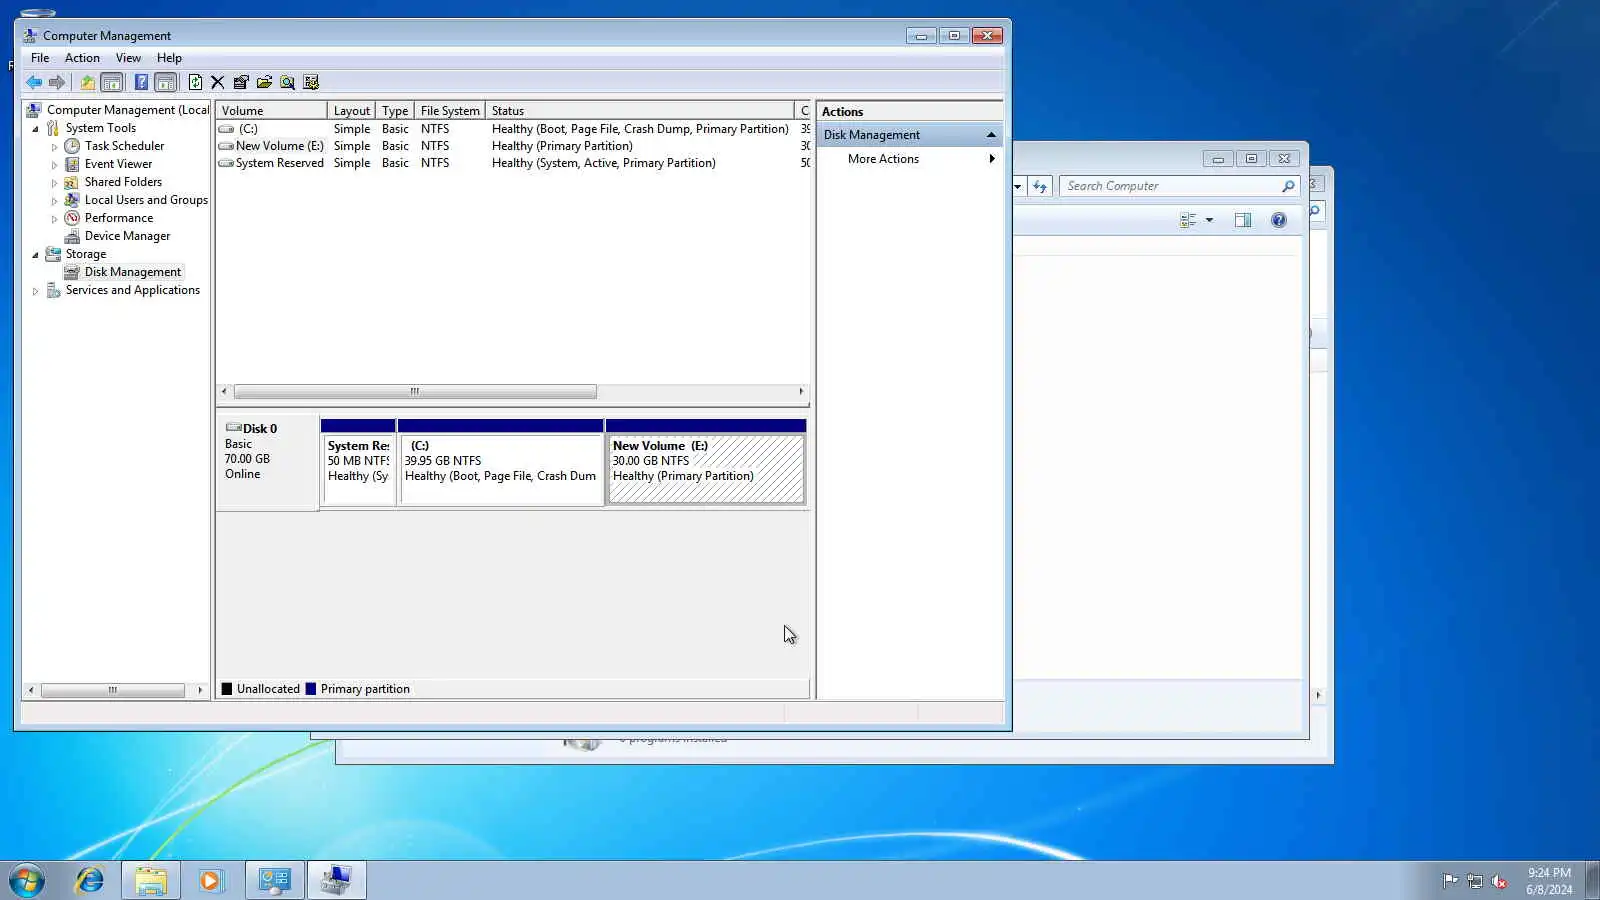Select the Disk 0 label box
Viewport: 1600px width, 900px height.
click(268, 464)
